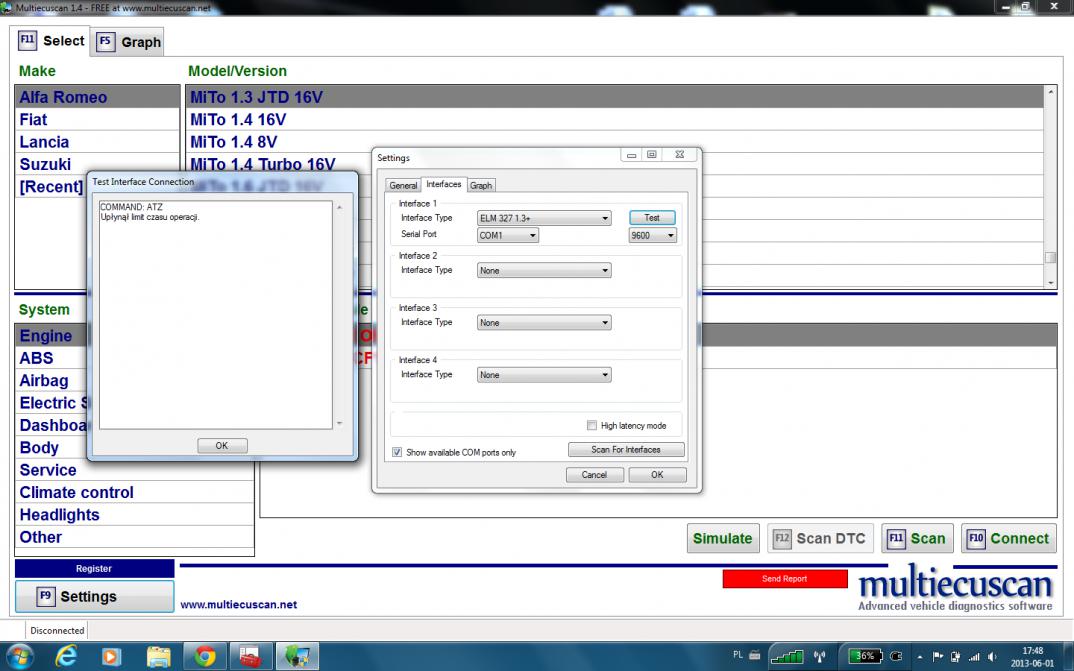Click the red Send Report button
Screen dimensions: 1074x671
point(785,579)
